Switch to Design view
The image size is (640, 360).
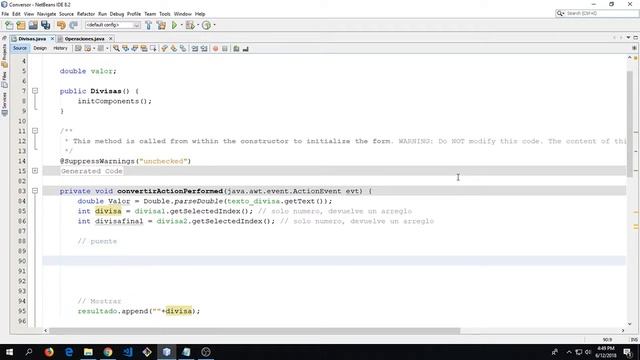coord(40,48)
